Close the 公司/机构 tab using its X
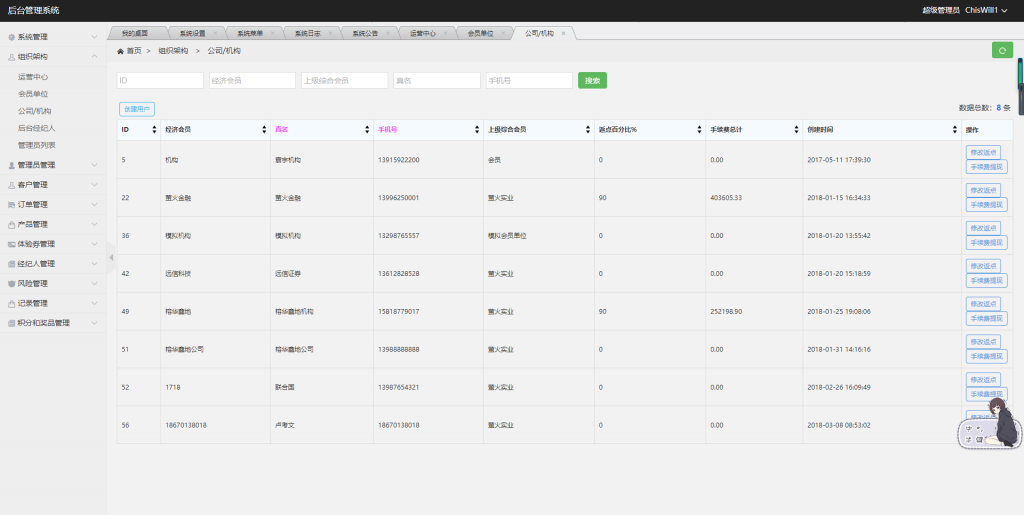The image size is (1024, 515). tap(563, 33)
